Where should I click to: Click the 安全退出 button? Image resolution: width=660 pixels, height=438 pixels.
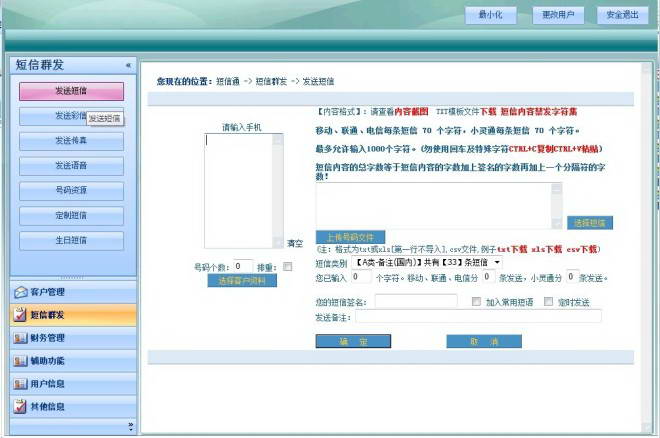pyautogui.click(x=622, y=15)
